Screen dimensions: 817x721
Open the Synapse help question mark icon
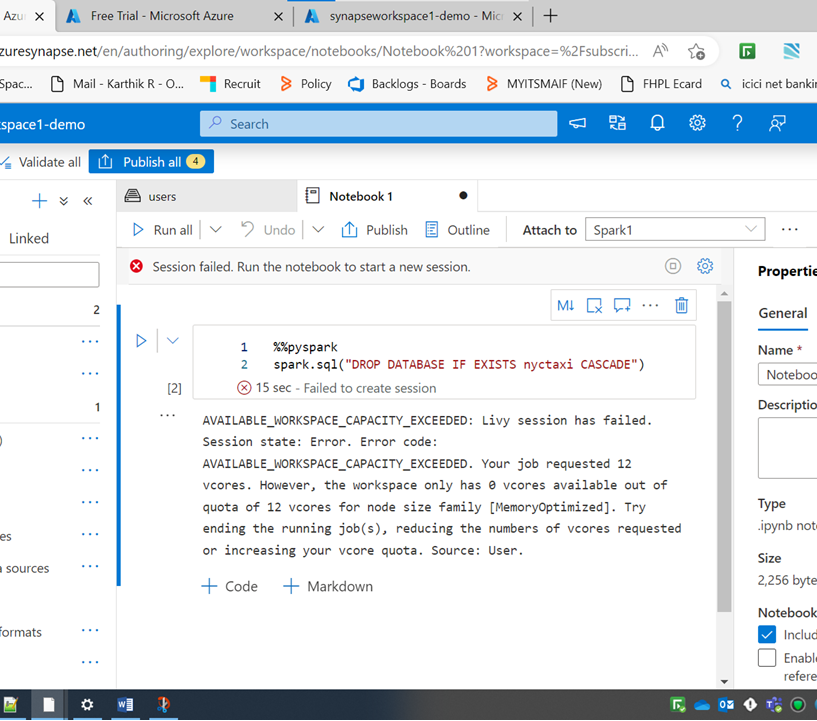click(x=737, y=122)
